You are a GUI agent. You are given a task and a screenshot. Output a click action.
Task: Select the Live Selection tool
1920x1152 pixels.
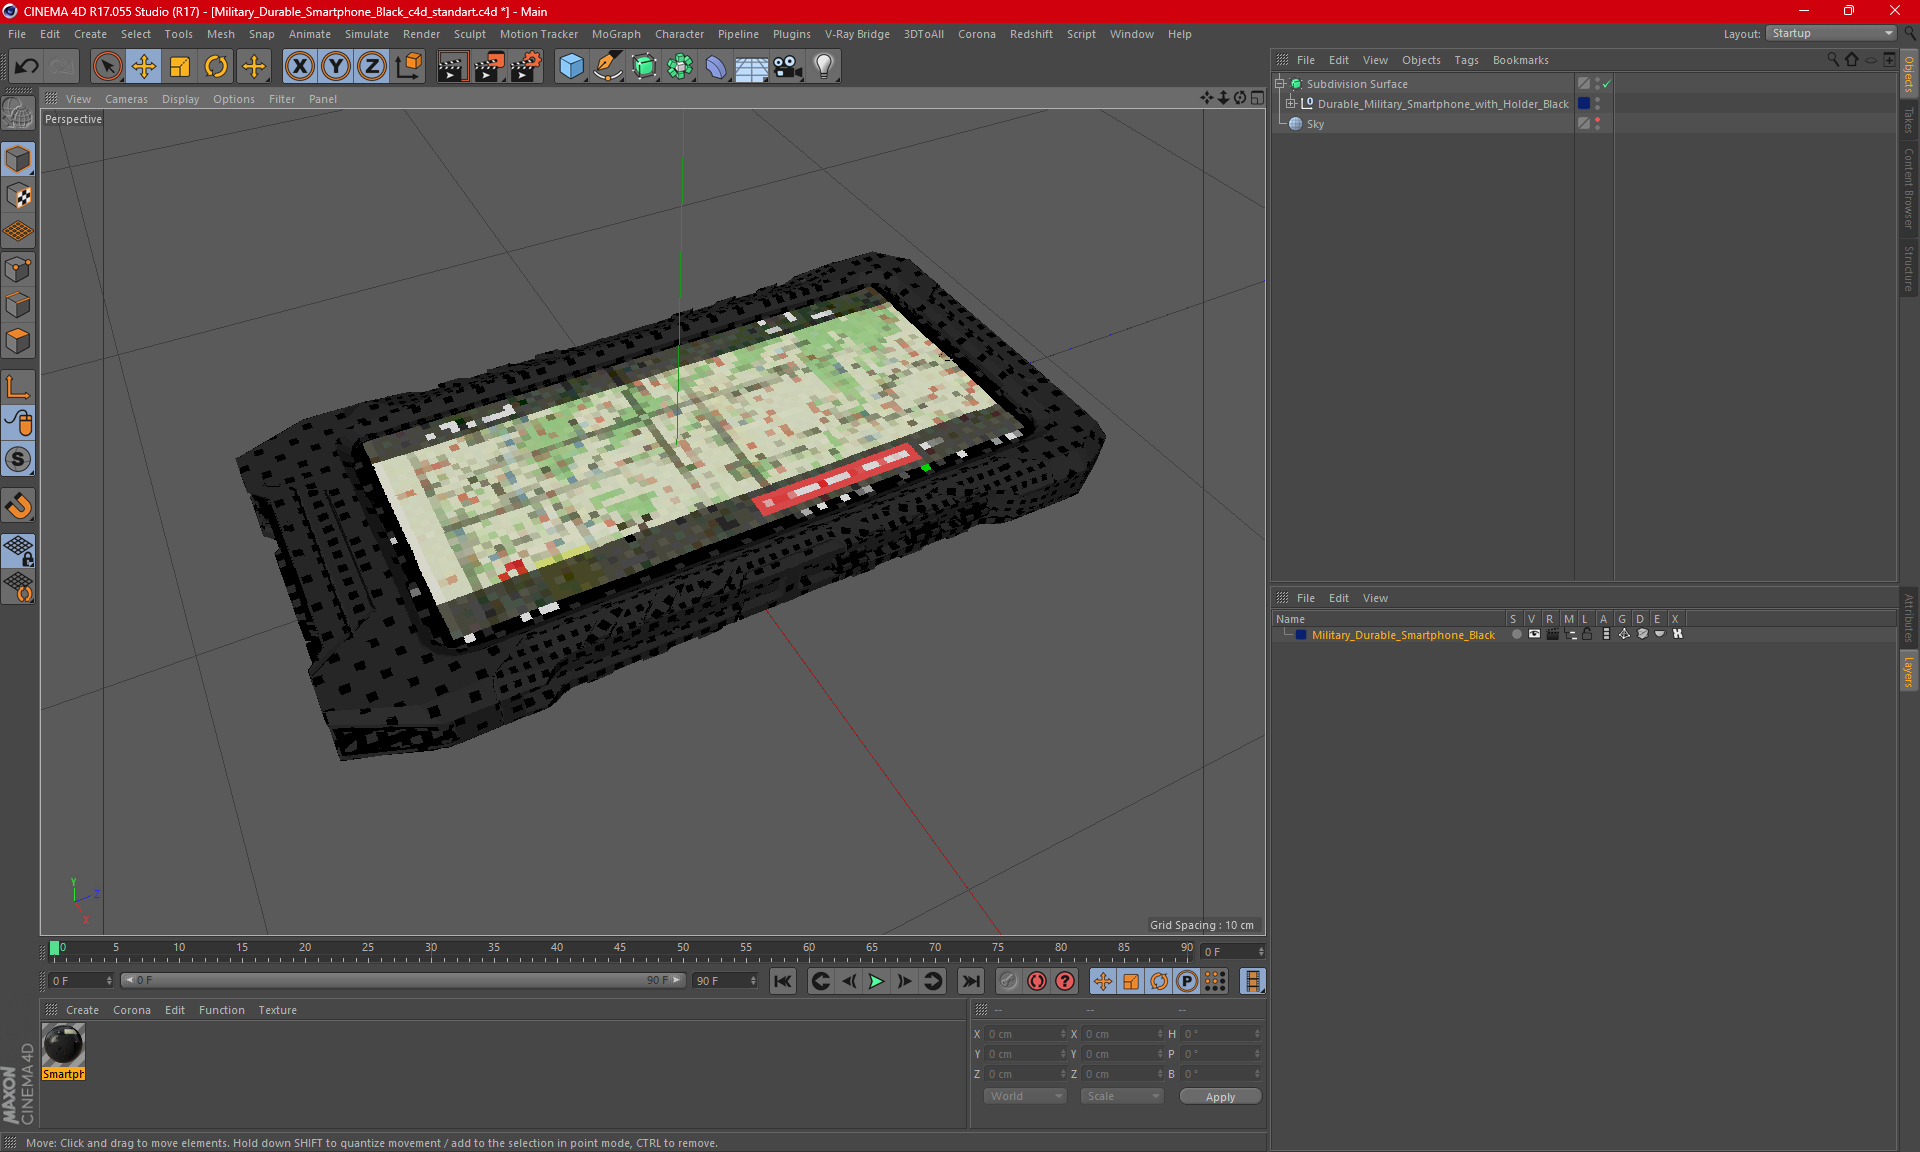point(107,67)
